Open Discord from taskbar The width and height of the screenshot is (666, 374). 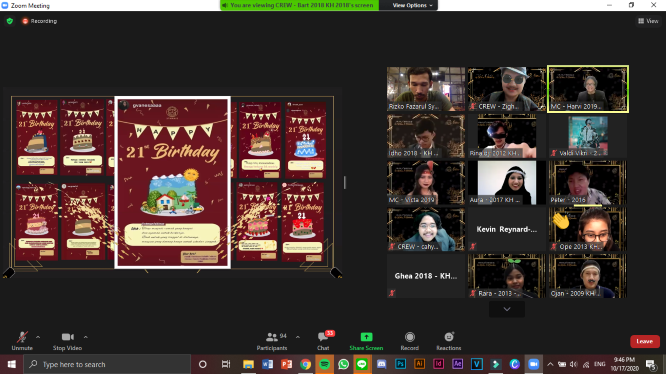click(381, 364)
